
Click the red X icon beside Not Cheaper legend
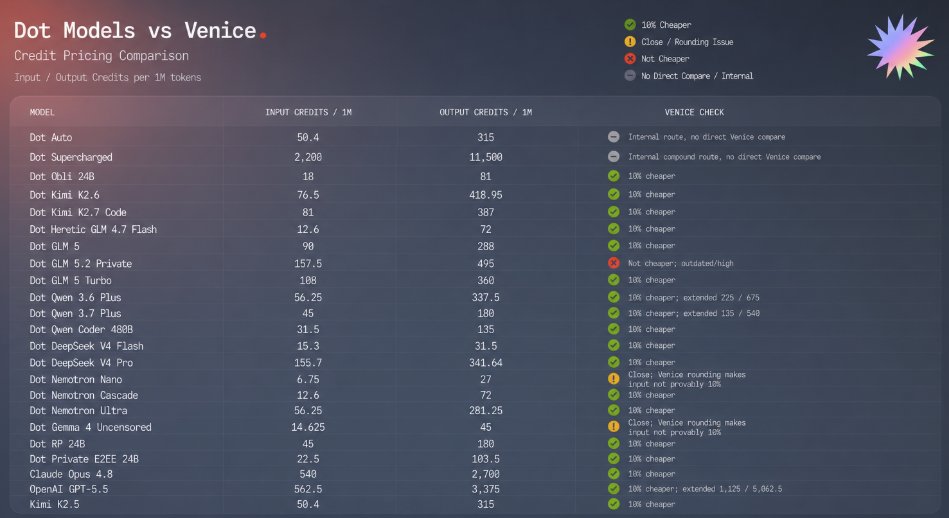630,59
